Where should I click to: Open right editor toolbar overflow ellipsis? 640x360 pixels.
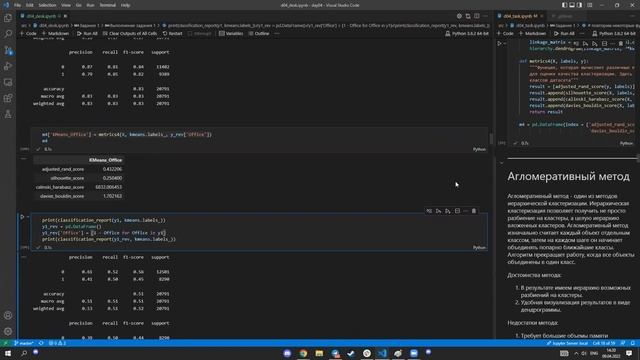pyautogui.click(x=582, y=33)
